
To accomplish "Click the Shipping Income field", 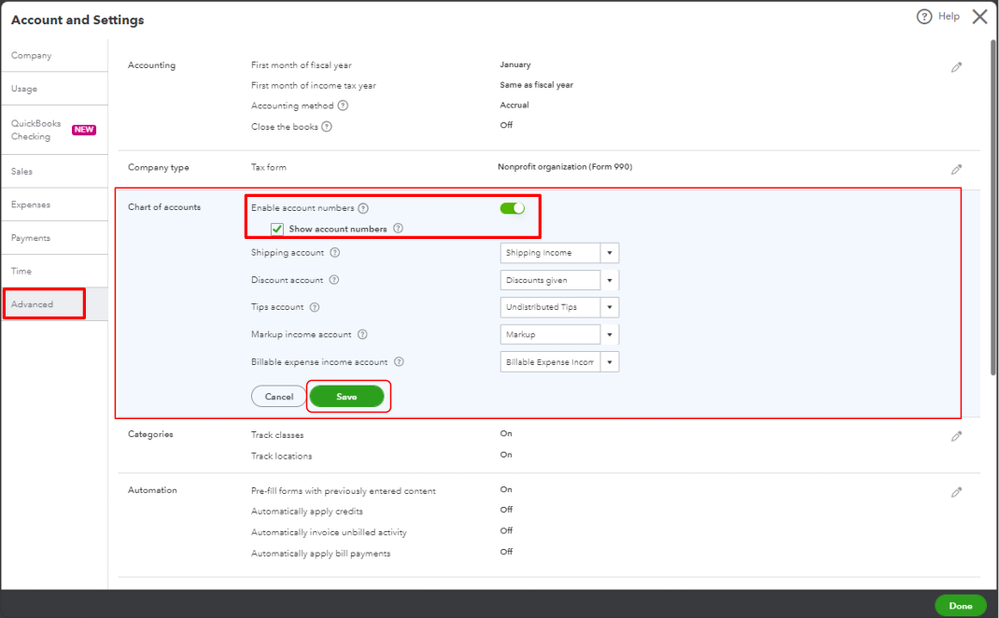I will 550,253.
